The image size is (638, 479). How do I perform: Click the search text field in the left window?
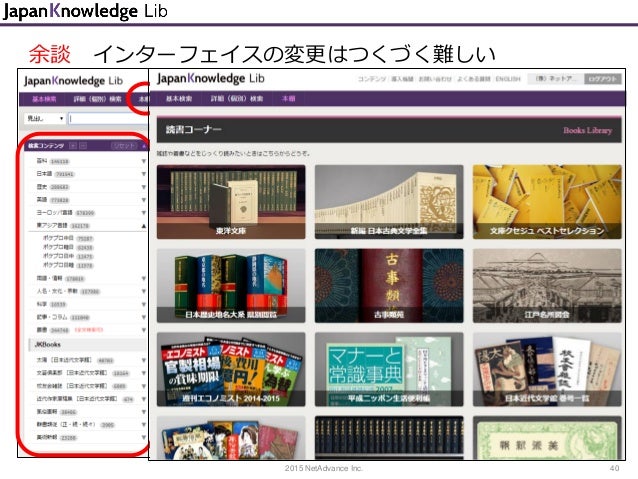coord(109,118)
